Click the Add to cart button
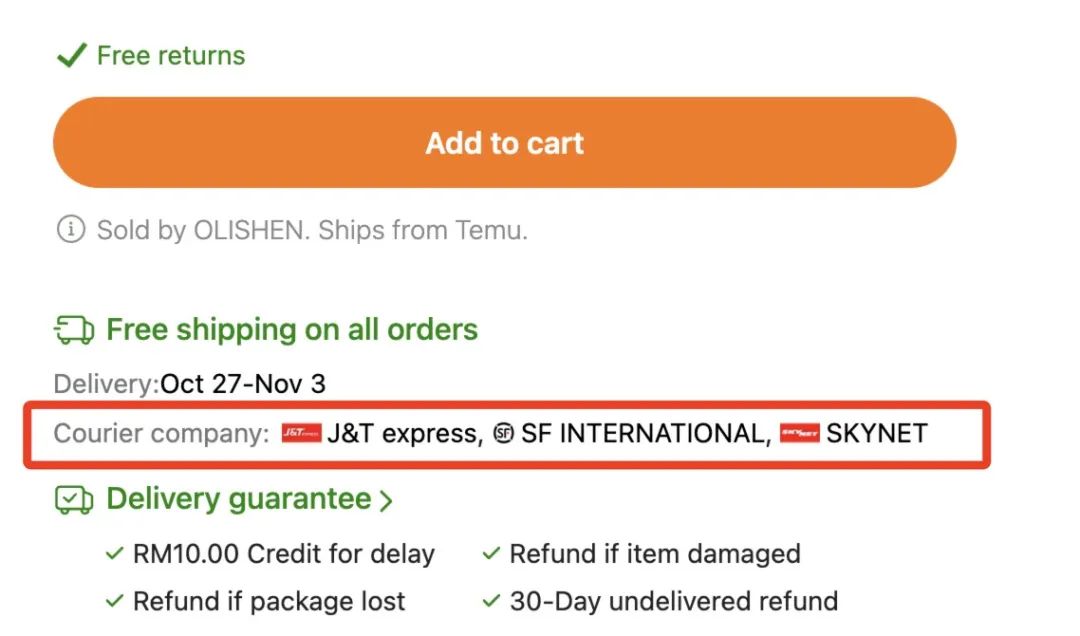1080x636 pixels. coord(504,143)
